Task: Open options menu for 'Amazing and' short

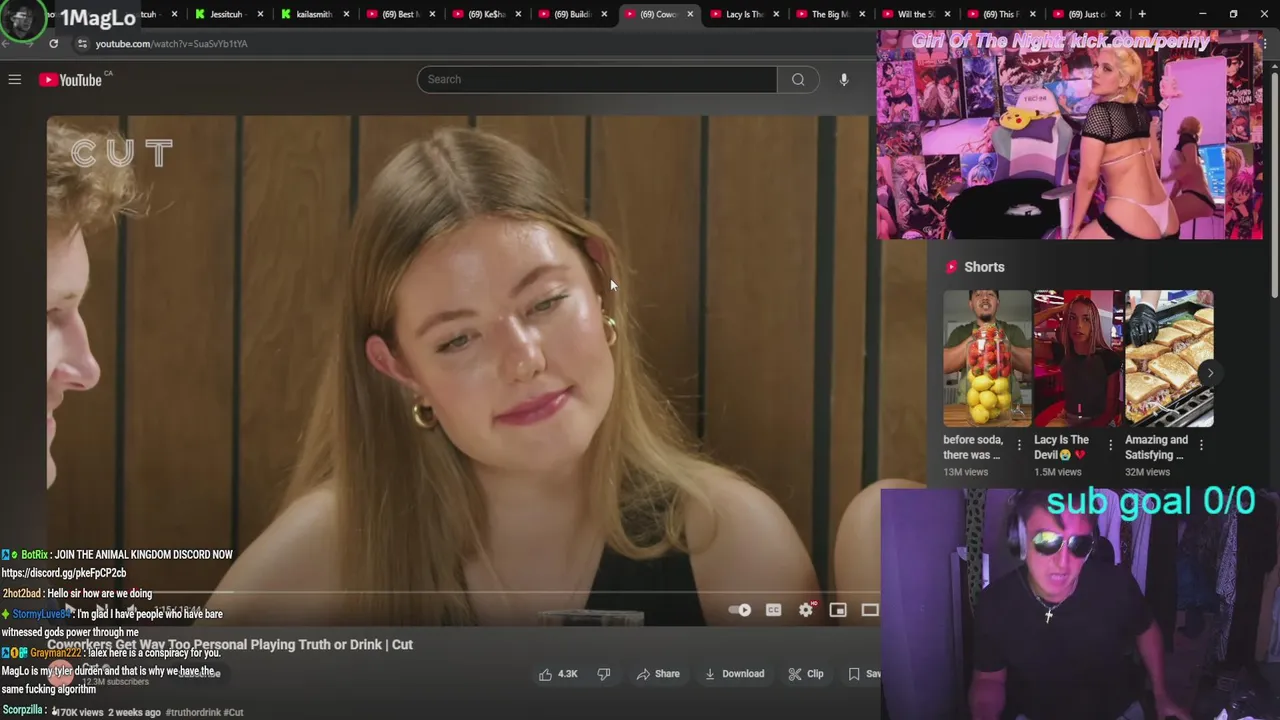Action: (x=1201, y=446)
